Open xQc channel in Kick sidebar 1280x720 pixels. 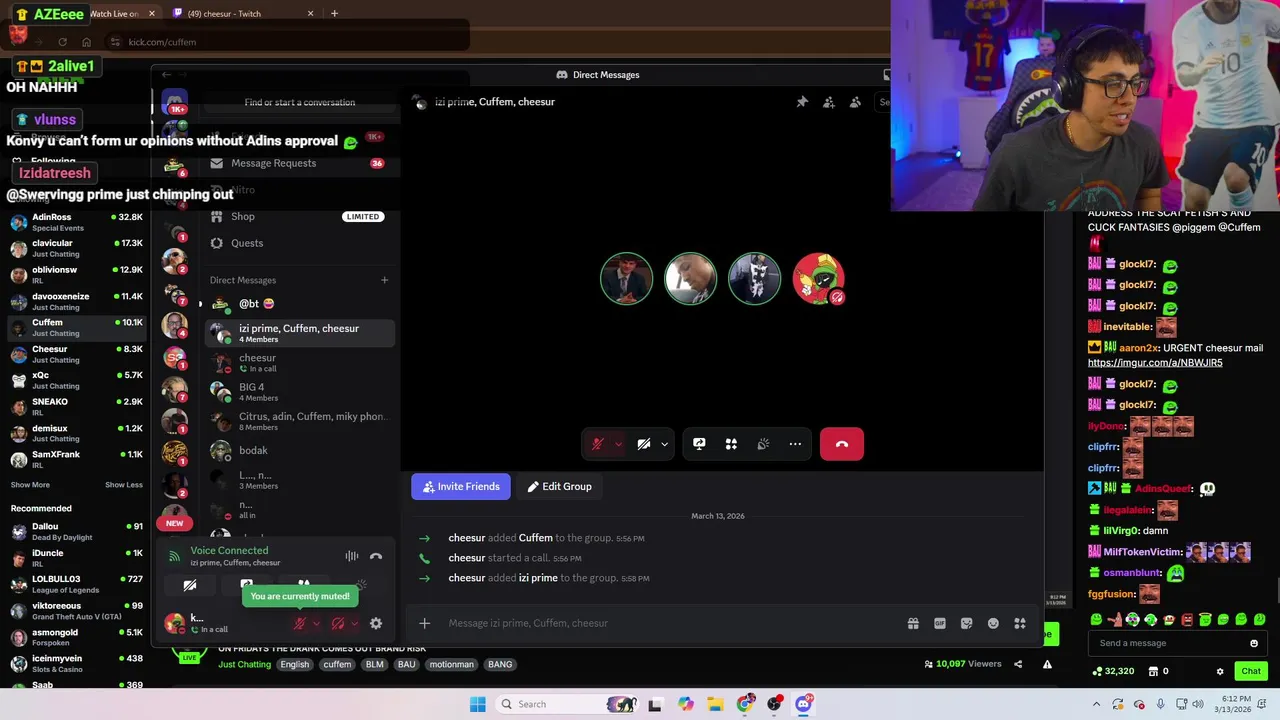(x=77, y=380)
